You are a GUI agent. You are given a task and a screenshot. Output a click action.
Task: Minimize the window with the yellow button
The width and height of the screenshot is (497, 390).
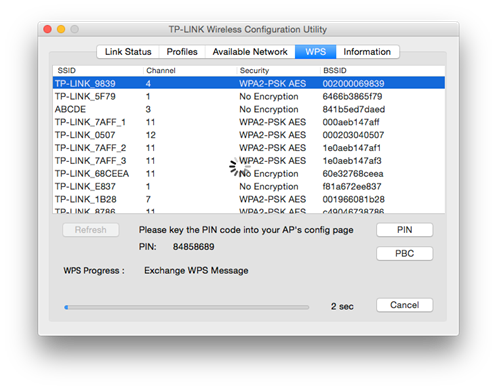61,29
